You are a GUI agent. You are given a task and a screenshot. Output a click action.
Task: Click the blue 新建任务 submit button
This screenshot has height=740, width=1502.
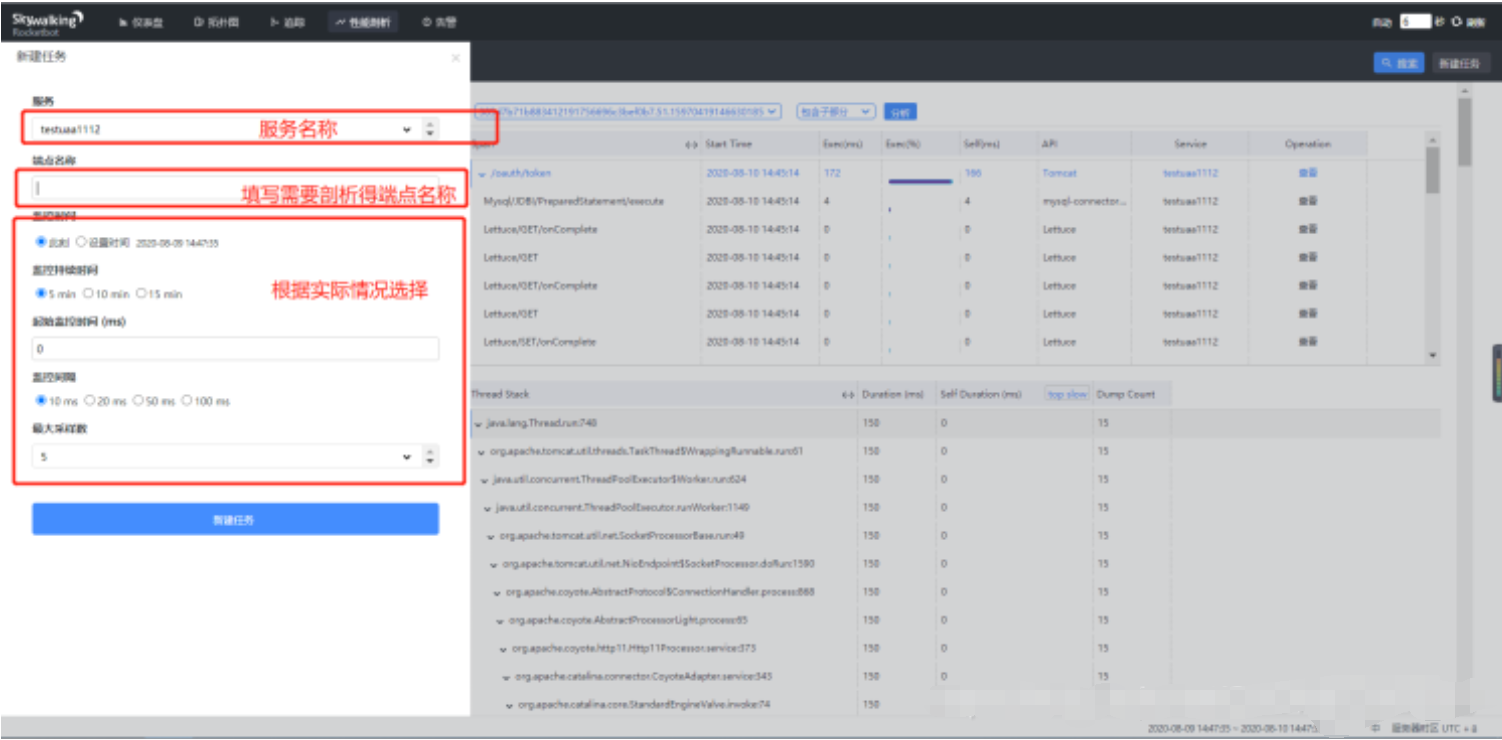pyautogui.click(x=235, y=520)
